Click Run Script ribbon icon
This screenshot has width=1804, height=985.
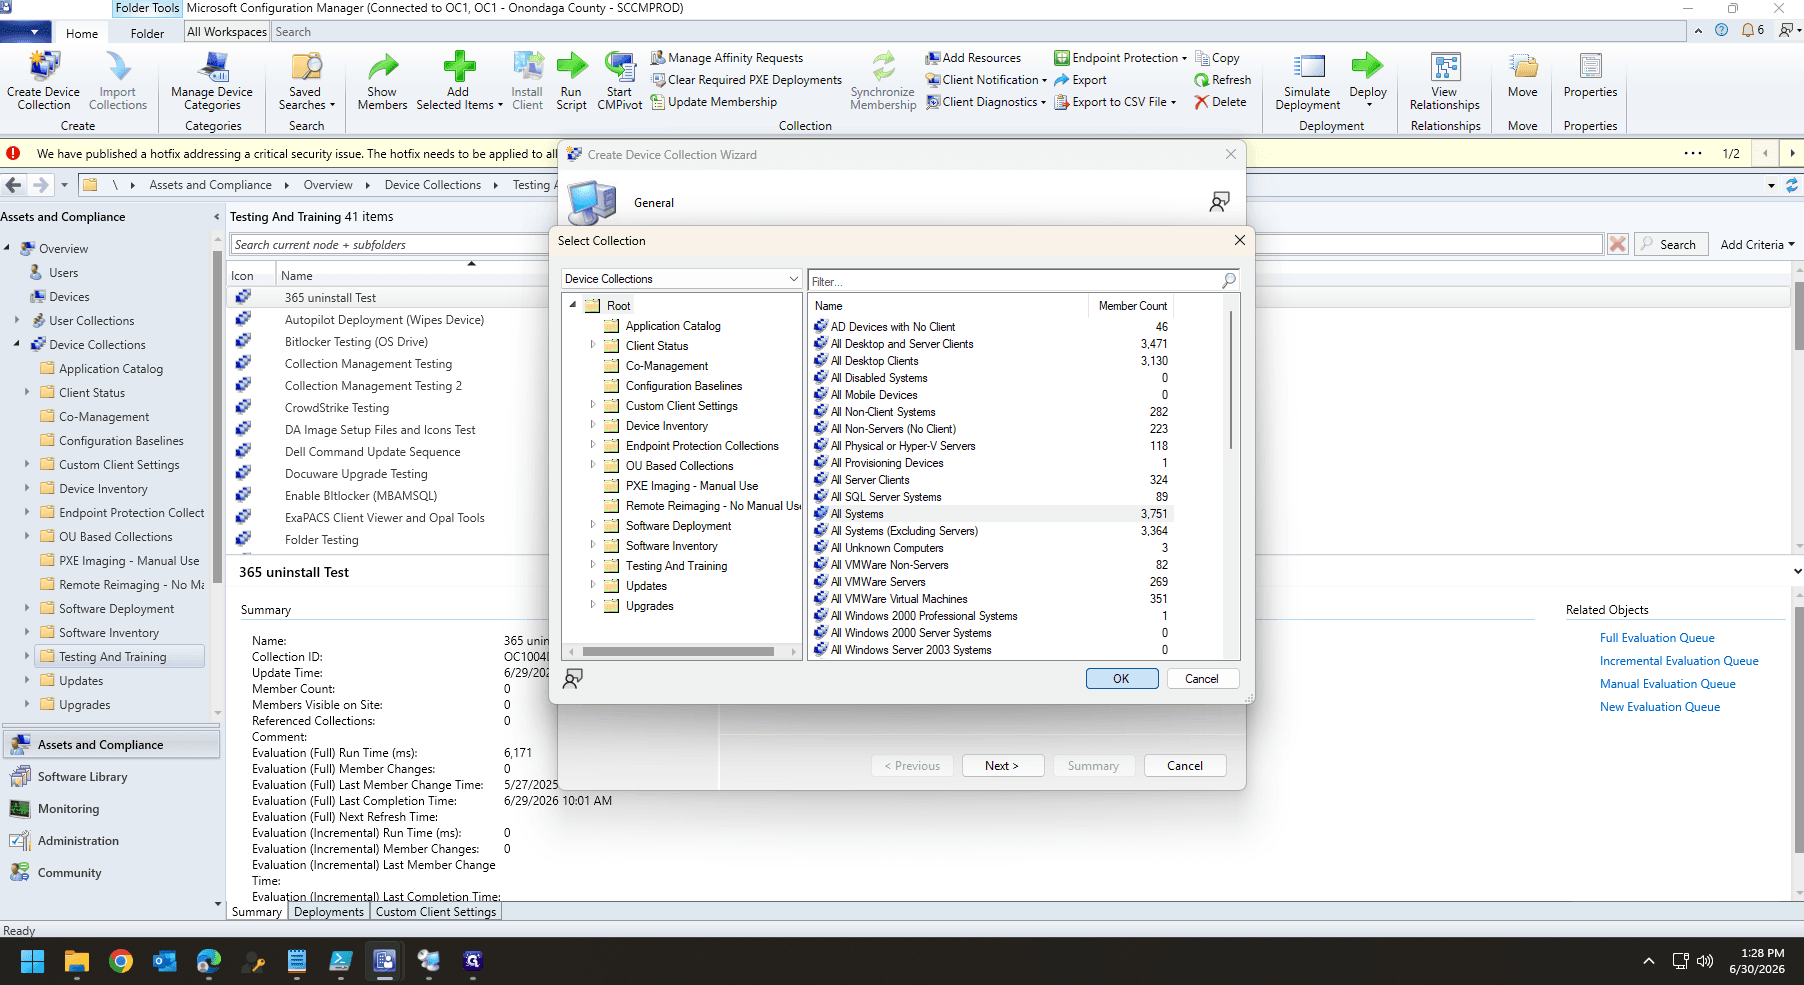coord(571,80)
